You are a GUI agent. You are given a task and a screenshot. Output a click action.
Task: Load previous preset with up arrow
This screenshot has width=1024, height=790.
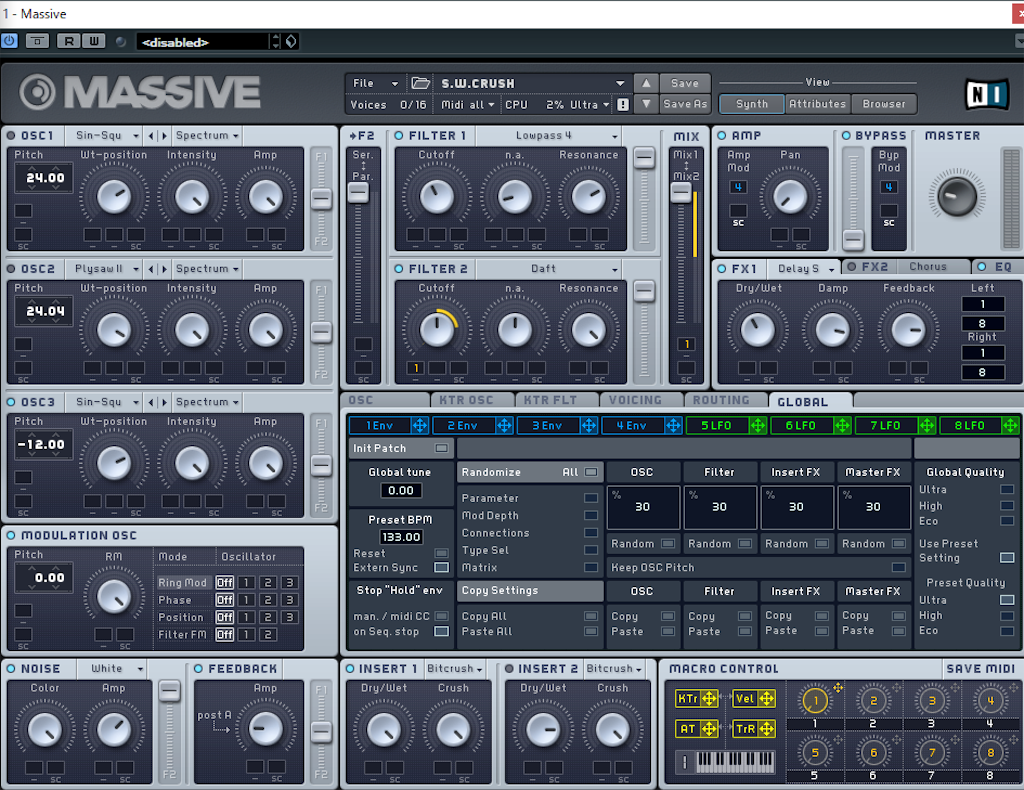pos(646,83)
